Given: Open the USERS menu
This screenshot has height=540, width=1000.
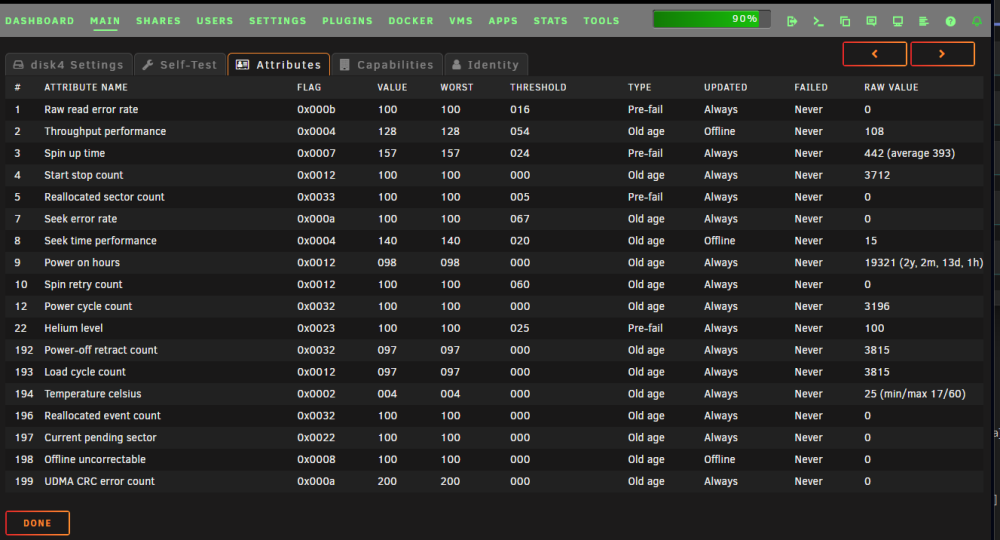Looking at the screenshot, I should pyautogui.click(x=215, y=20).
